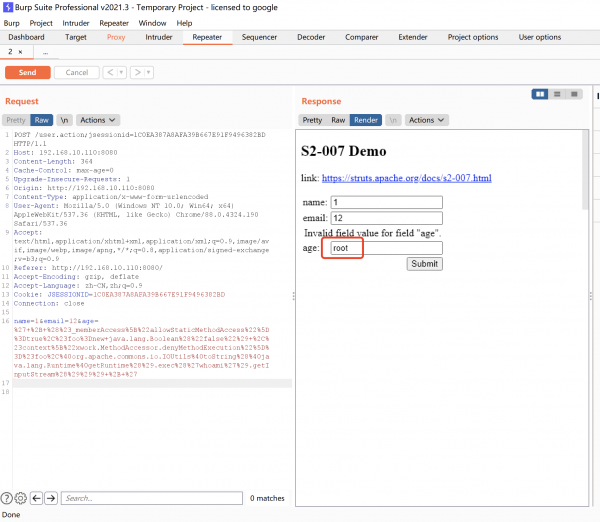Switch to side-by-side layout view icon
Screen dimensions: 600x522
[541, 94]
